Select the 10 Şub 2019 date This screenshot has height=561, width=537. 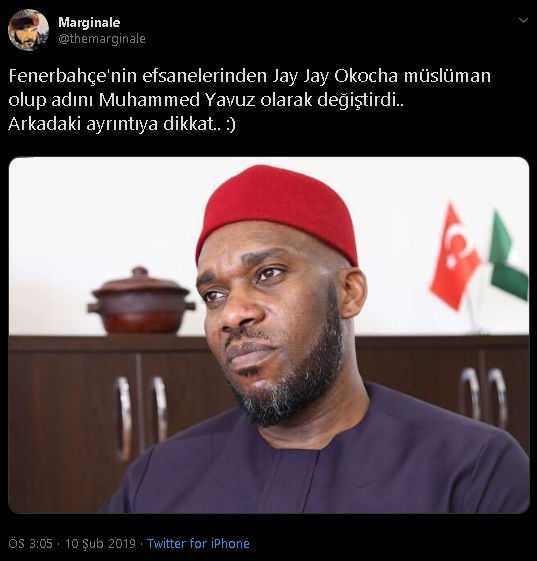[100, 543]
